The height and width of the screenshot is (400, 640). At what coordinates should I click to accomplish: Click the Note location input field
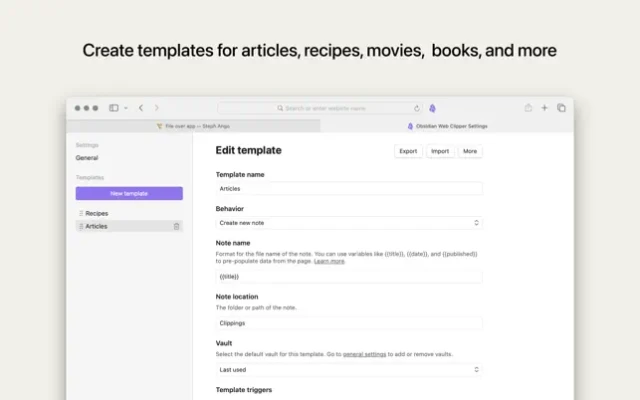click(x=349, y=323)
